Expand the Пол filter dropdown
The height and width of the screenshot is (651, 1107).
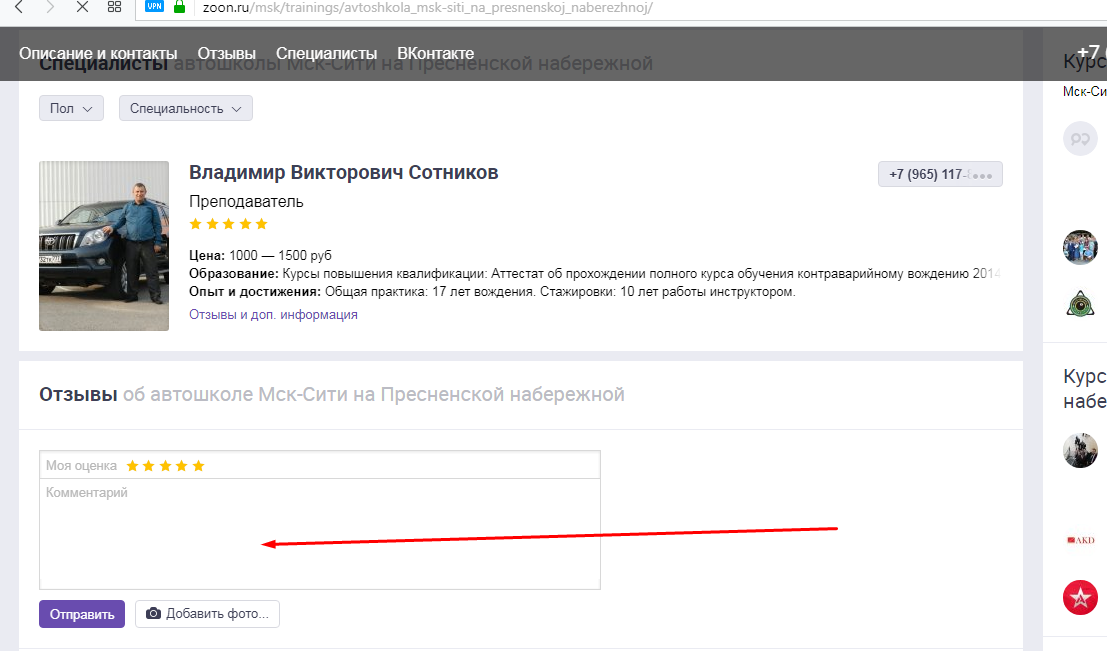pyautogui.click(x=71, y=108)
